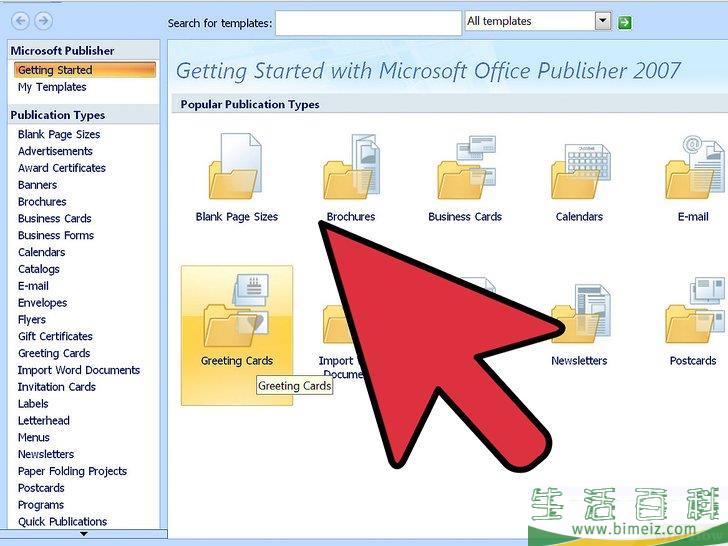Select Banners in sidebar list

coord(38,185)
